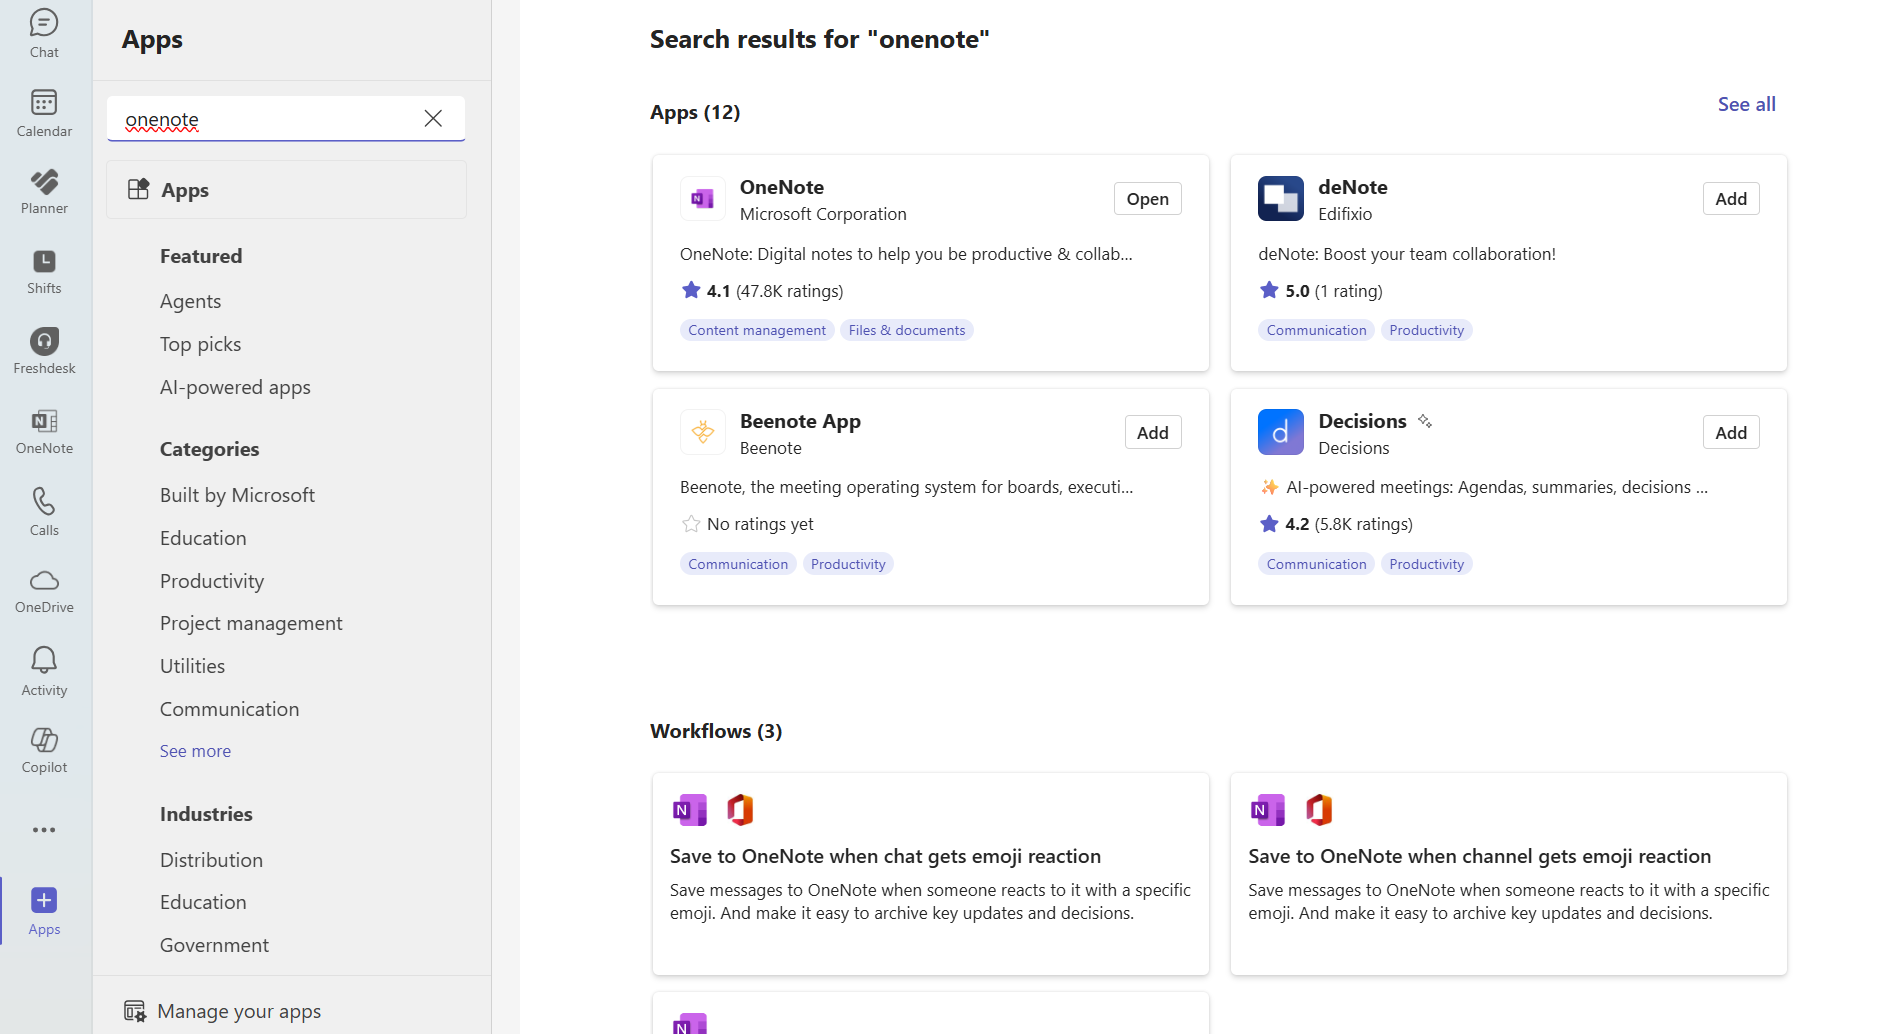This screenshot has height=1034, width=1903.
Task: Click Office icon on chat emoji workflow
Action: [740, 809]
